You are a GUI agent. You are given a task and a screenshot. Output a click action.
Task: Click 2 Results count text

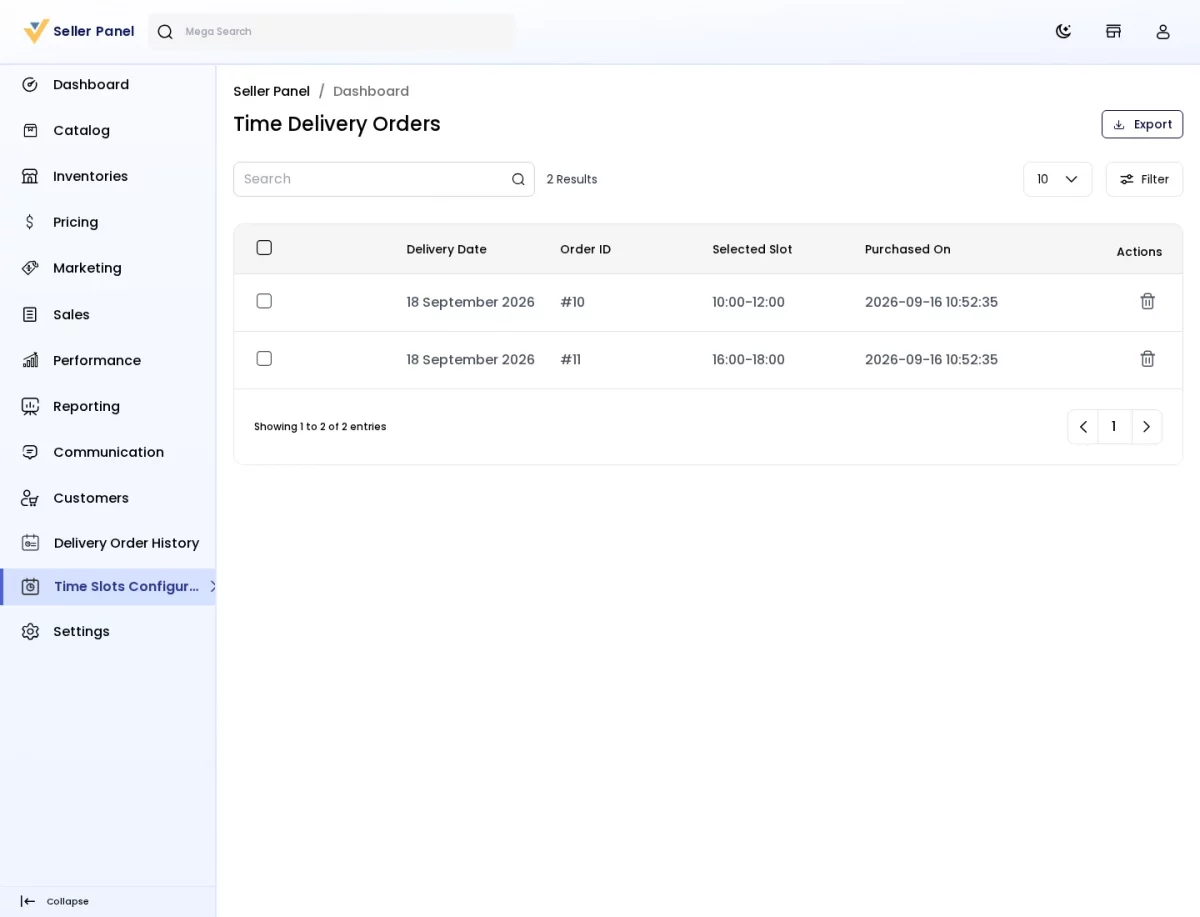coord(572,179)
